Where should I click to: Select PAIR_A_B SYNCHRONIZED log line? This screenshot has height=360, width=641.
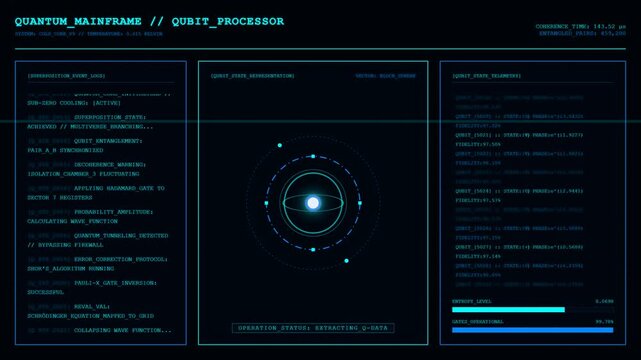(x=65, y=150)
